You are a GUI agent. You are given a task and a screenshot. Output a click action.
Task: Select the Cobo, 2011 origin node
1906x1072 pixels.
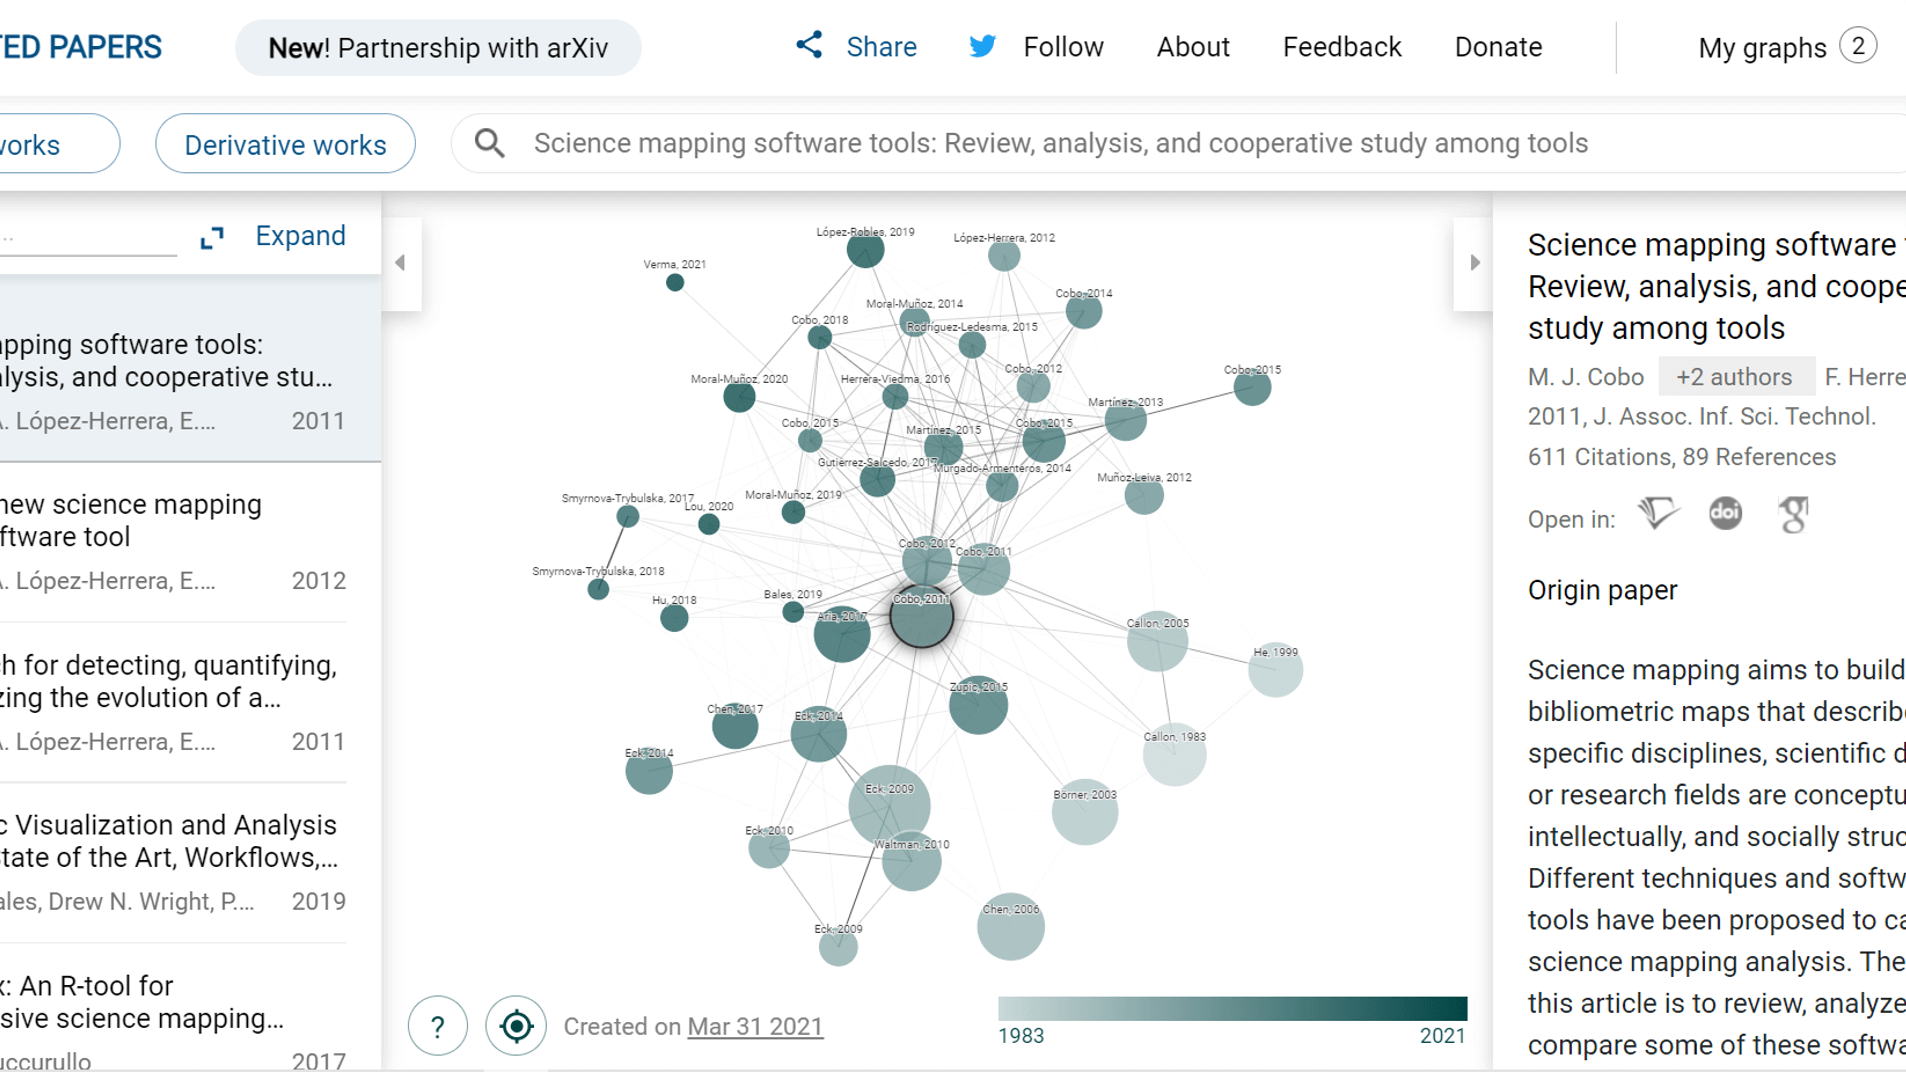point(921,617)
